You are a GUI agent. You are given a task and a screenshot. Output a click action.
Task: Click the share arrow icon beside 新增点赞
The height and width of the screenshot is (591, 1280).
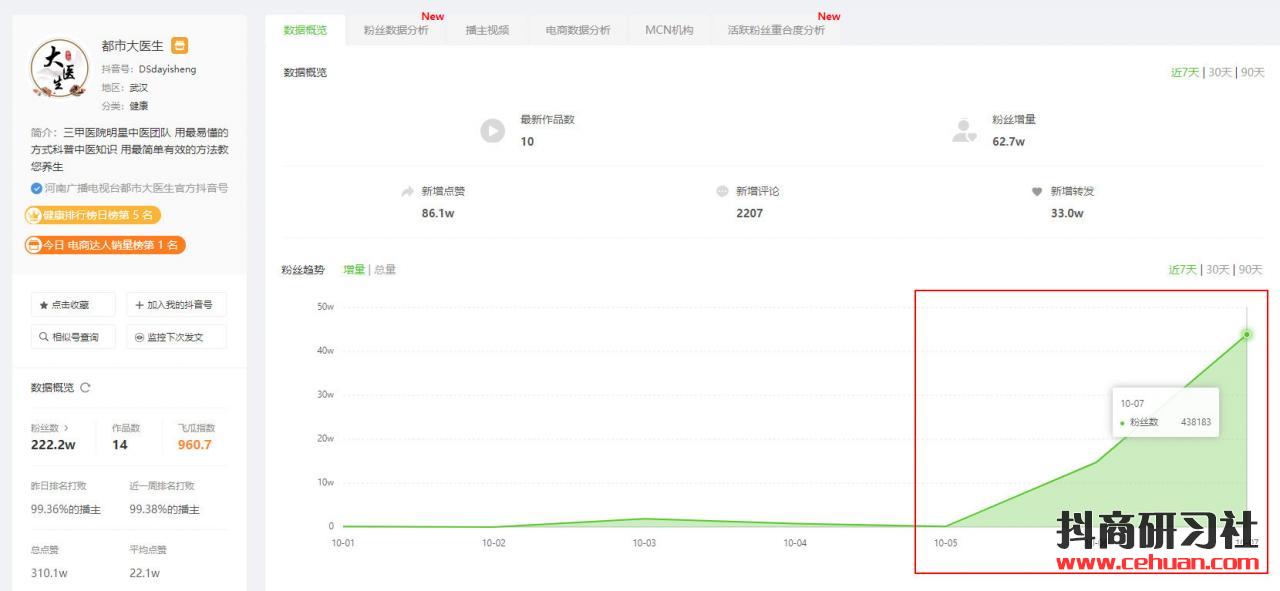(x=407, y=192)
